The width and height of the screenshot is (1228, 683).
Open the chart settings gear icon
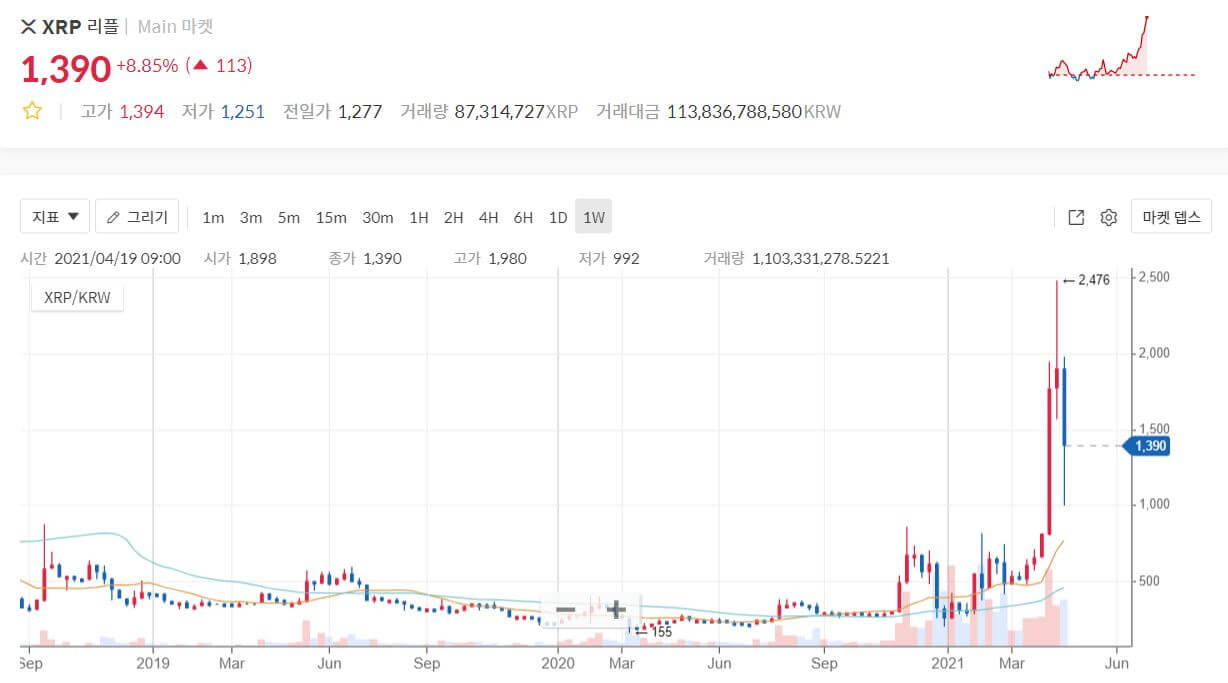tap(1108, 217)
